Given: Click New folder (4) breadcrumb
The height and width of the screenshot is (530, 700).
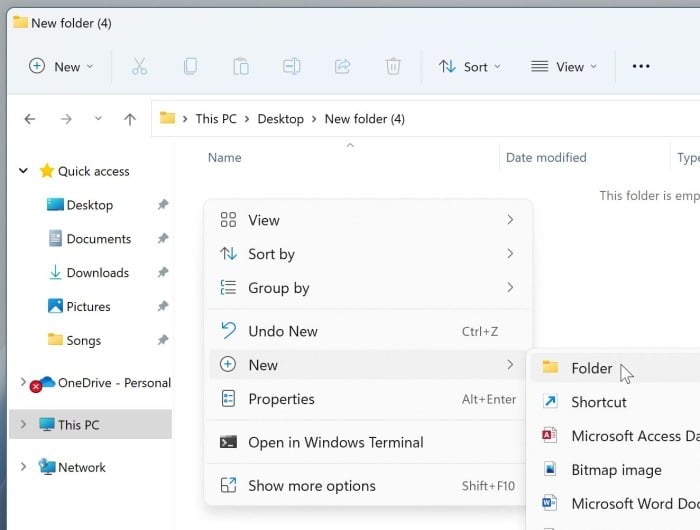Looking at the screenshot, I should click(365, 119).
